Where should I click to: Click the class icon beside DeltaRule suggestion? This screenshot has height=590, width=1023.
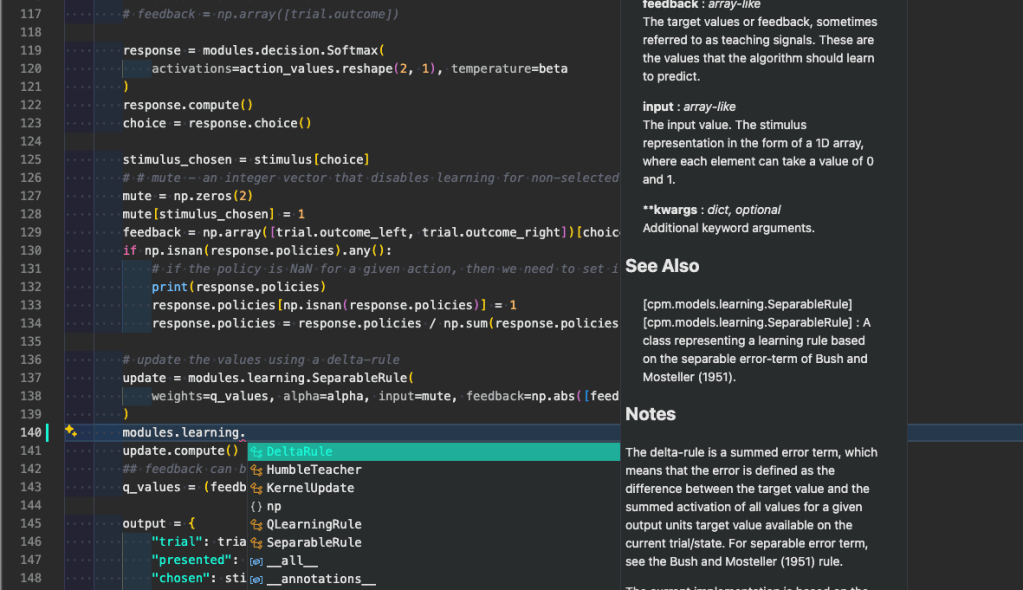click(x=256, y=452)
